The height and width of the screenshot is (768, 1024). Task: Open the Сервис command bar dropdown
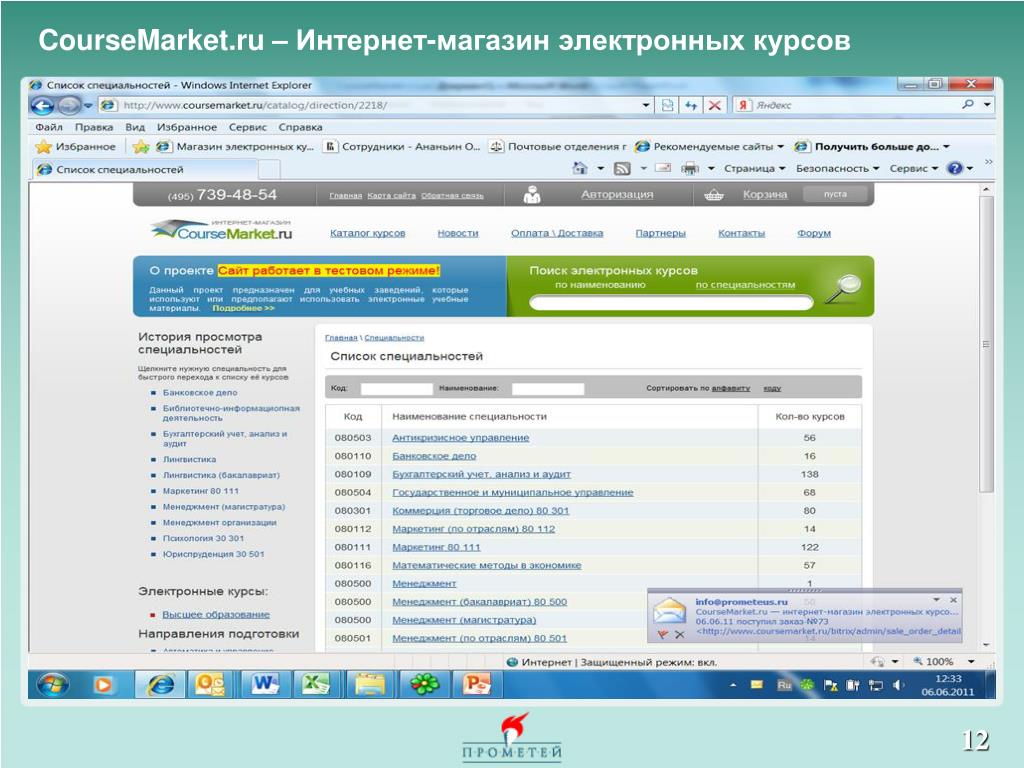[x=914, y=168]
